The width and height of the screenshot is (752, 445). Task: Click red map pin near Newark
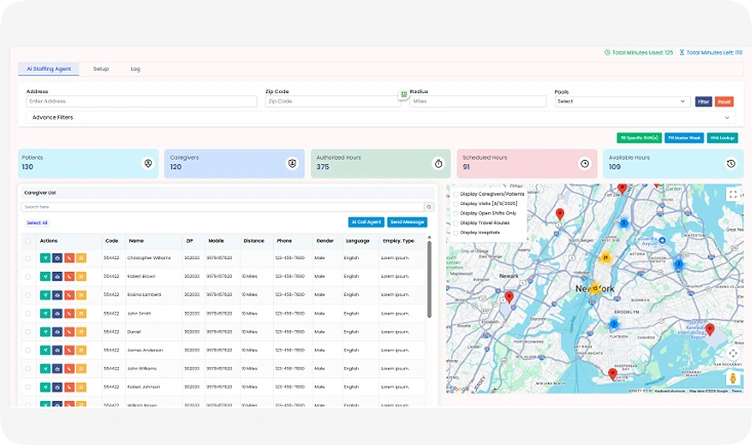tap(509, 297)
